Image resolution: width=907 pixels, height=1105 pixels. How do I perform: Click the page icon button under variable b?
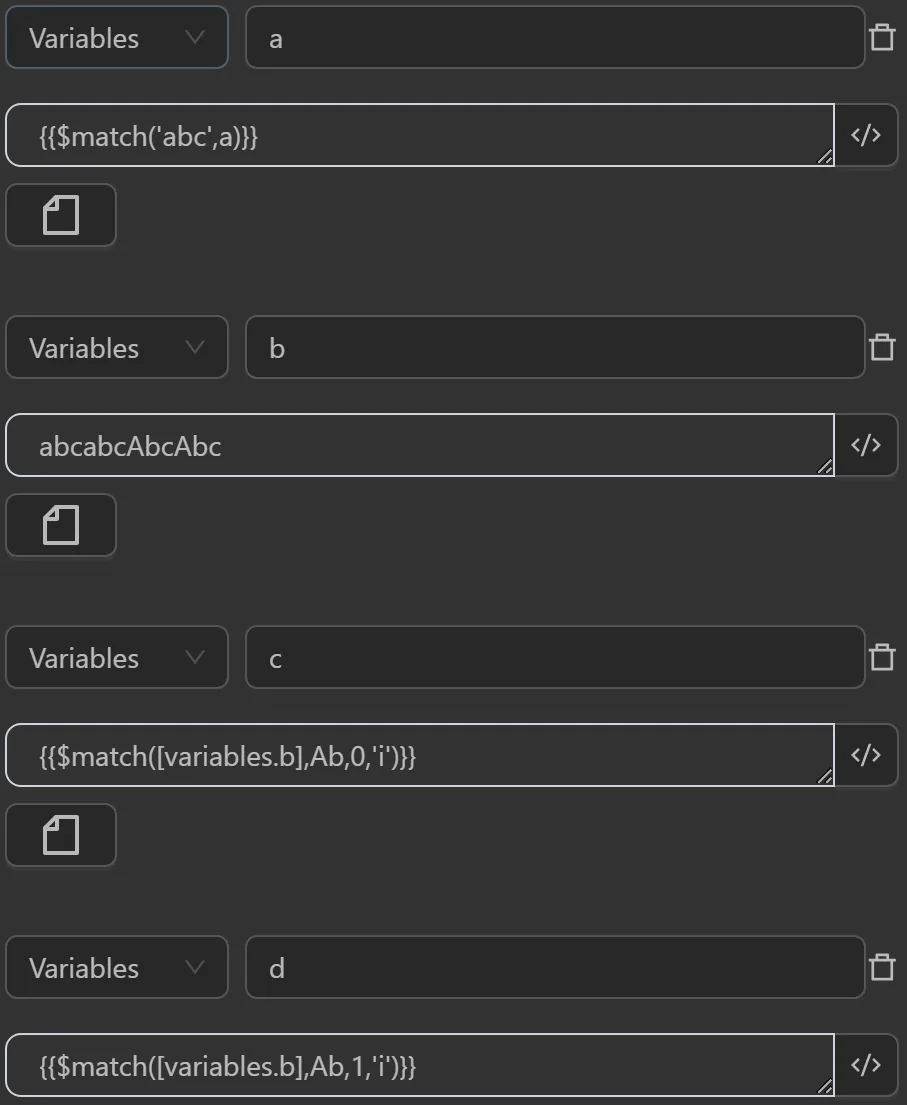click(x=61, y=525)
